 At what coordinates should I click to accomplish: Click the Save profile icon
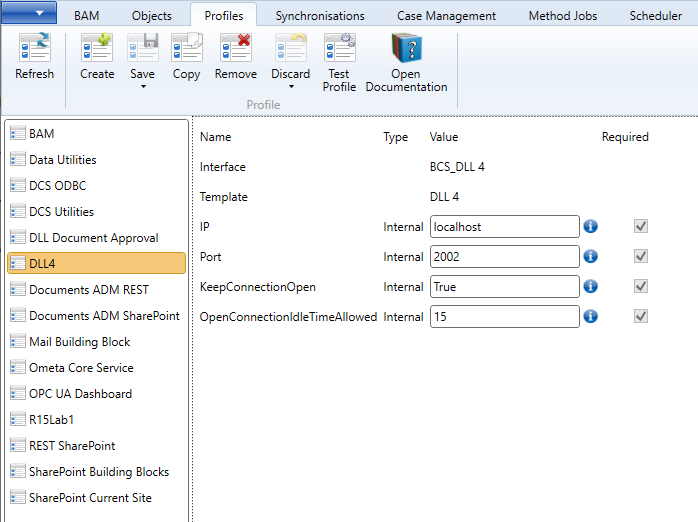[x=142, y=48]
